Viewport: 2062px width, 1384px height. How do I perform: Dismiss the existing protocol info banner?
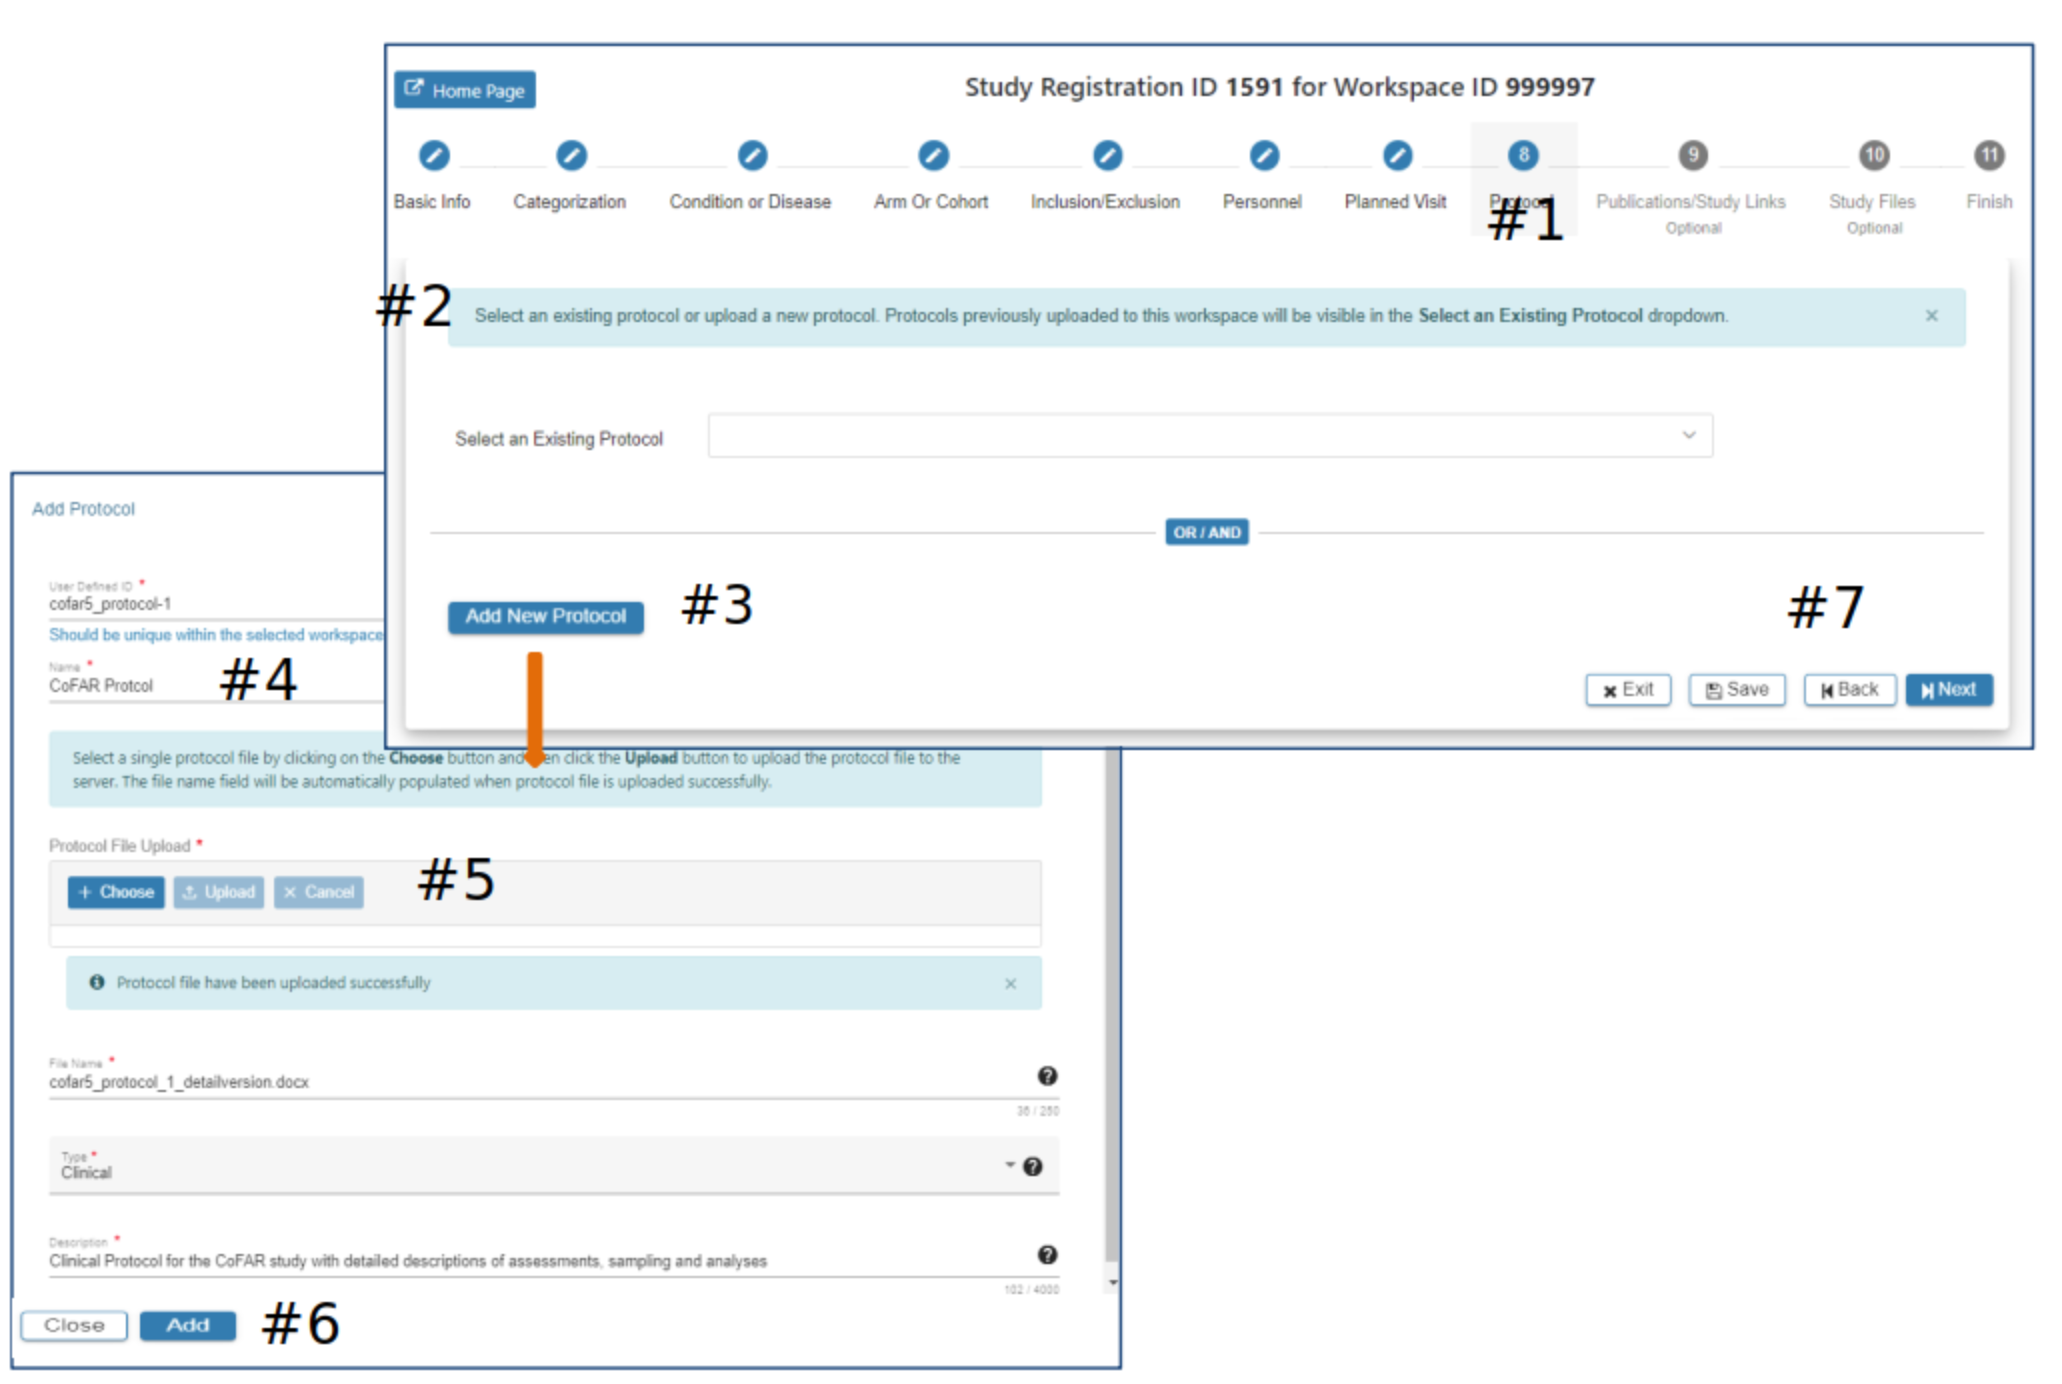[x=1931, y=316]
